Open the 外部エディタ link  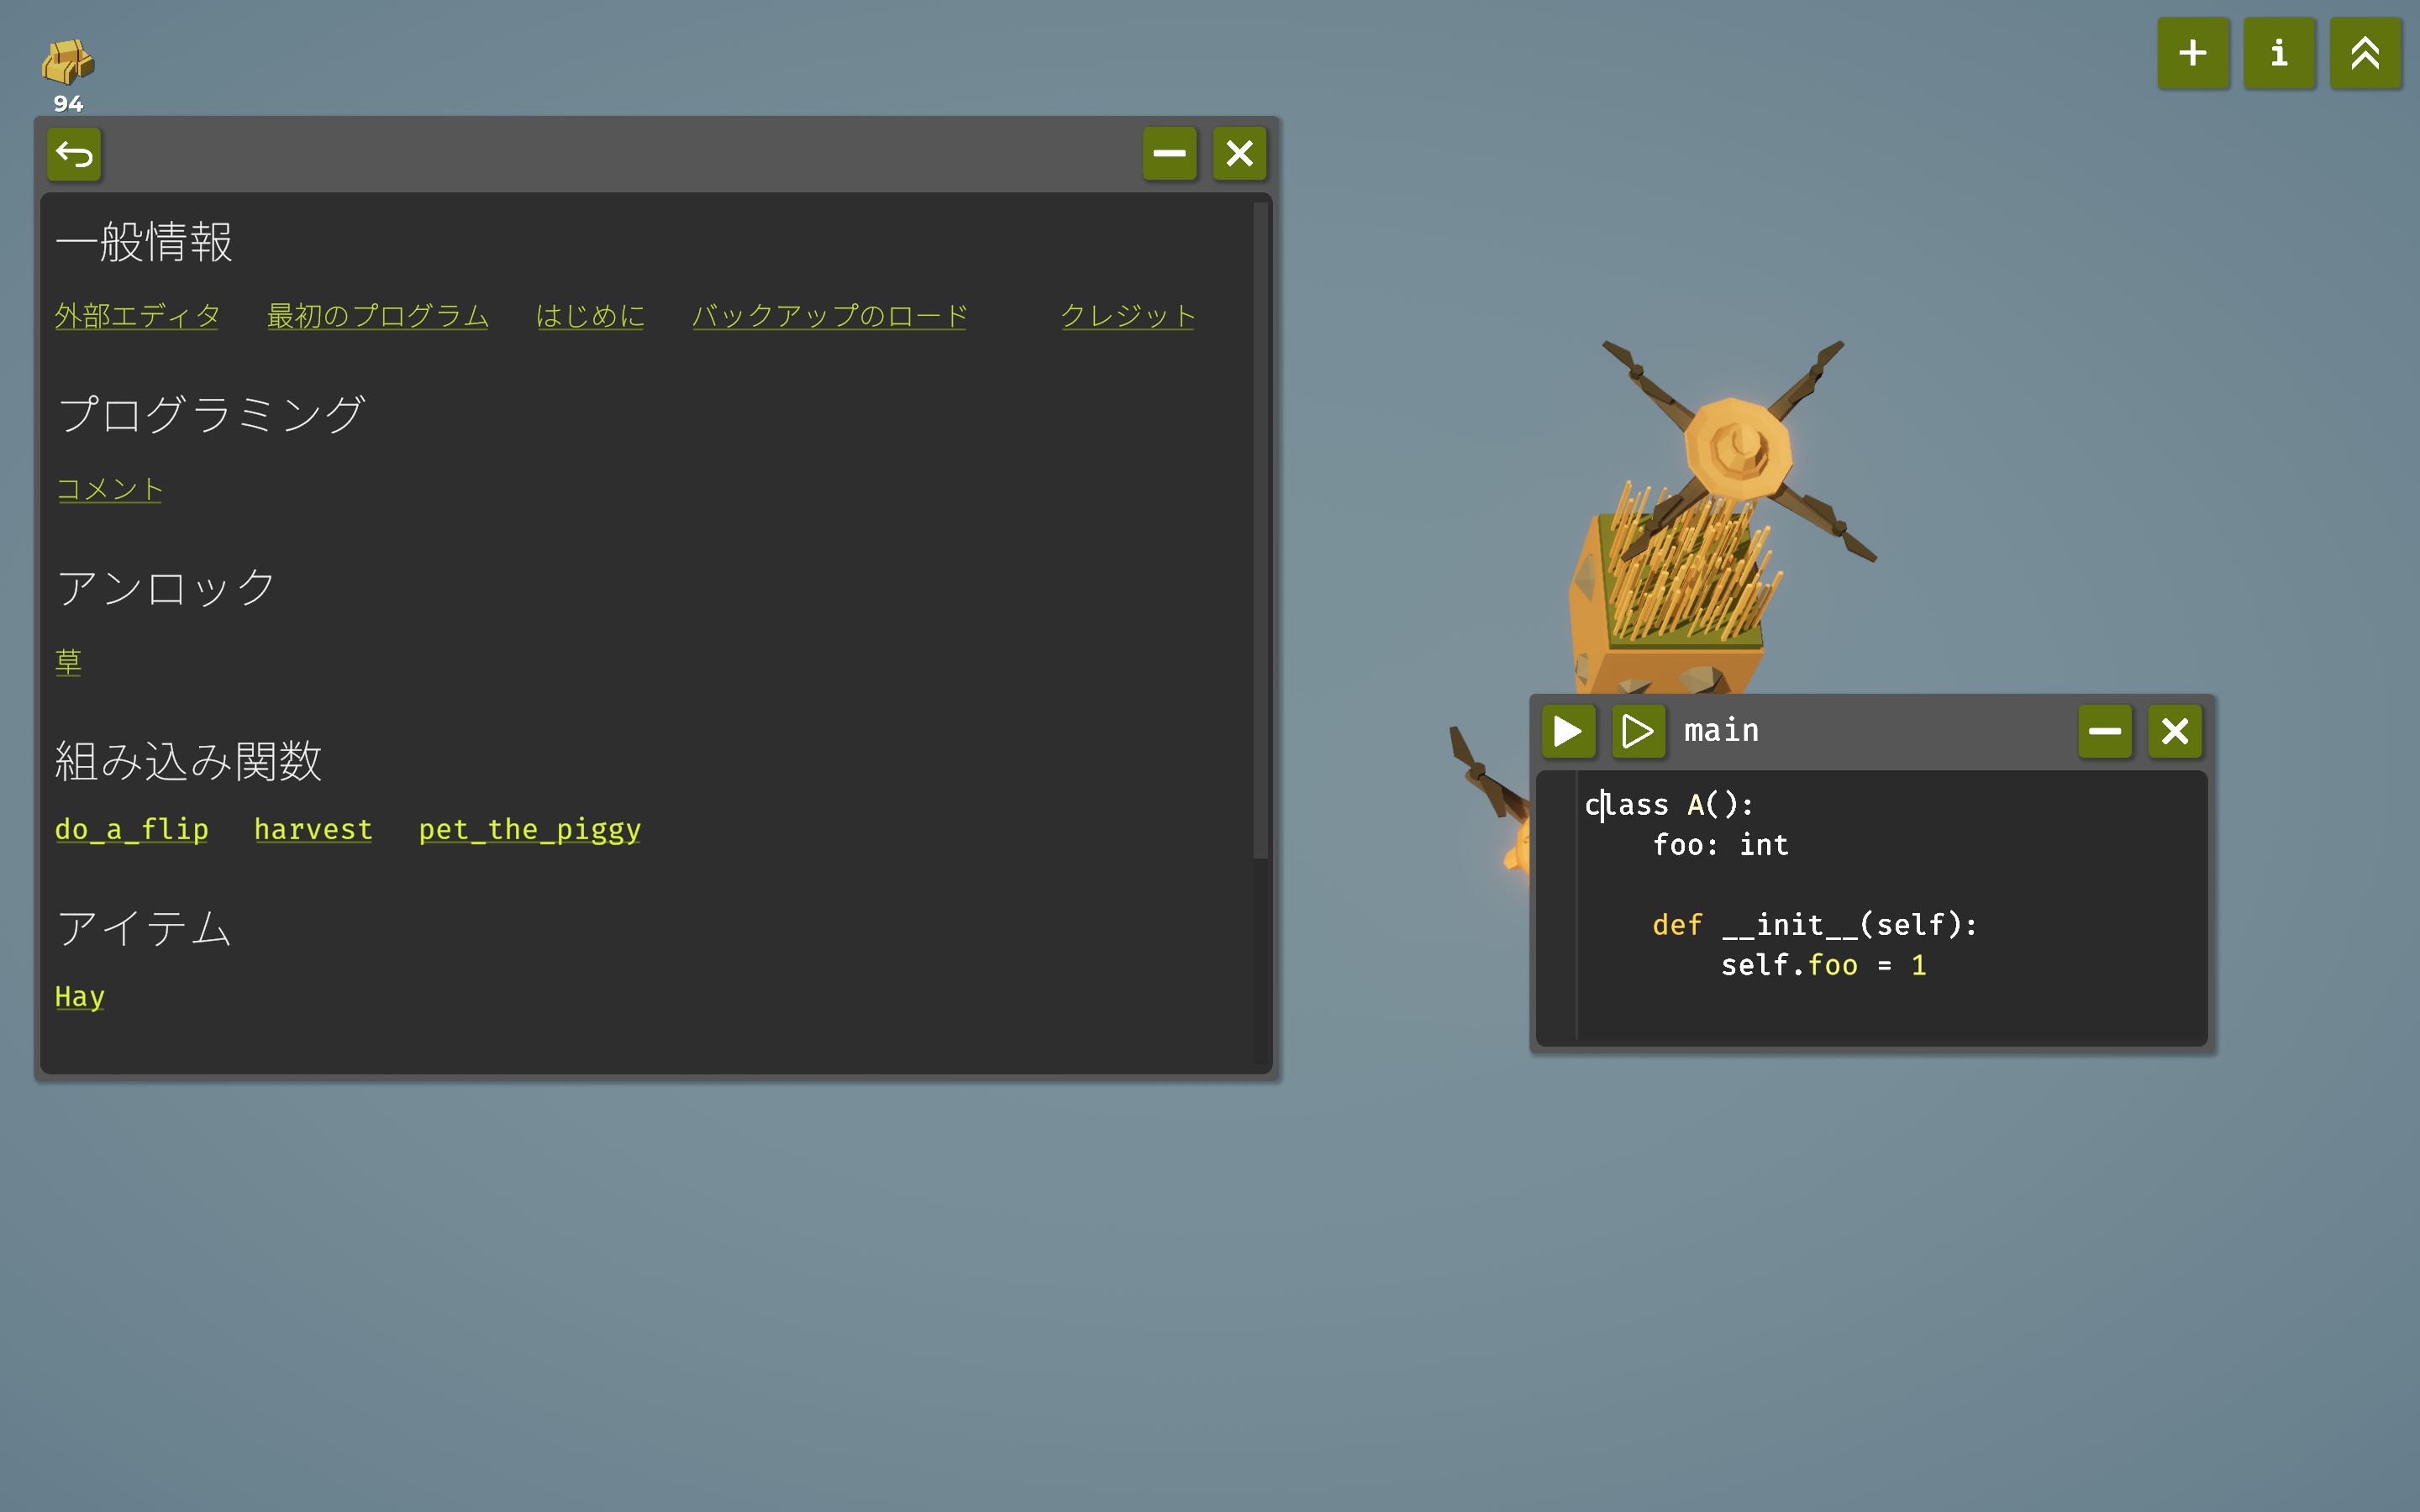coord(137,316)
